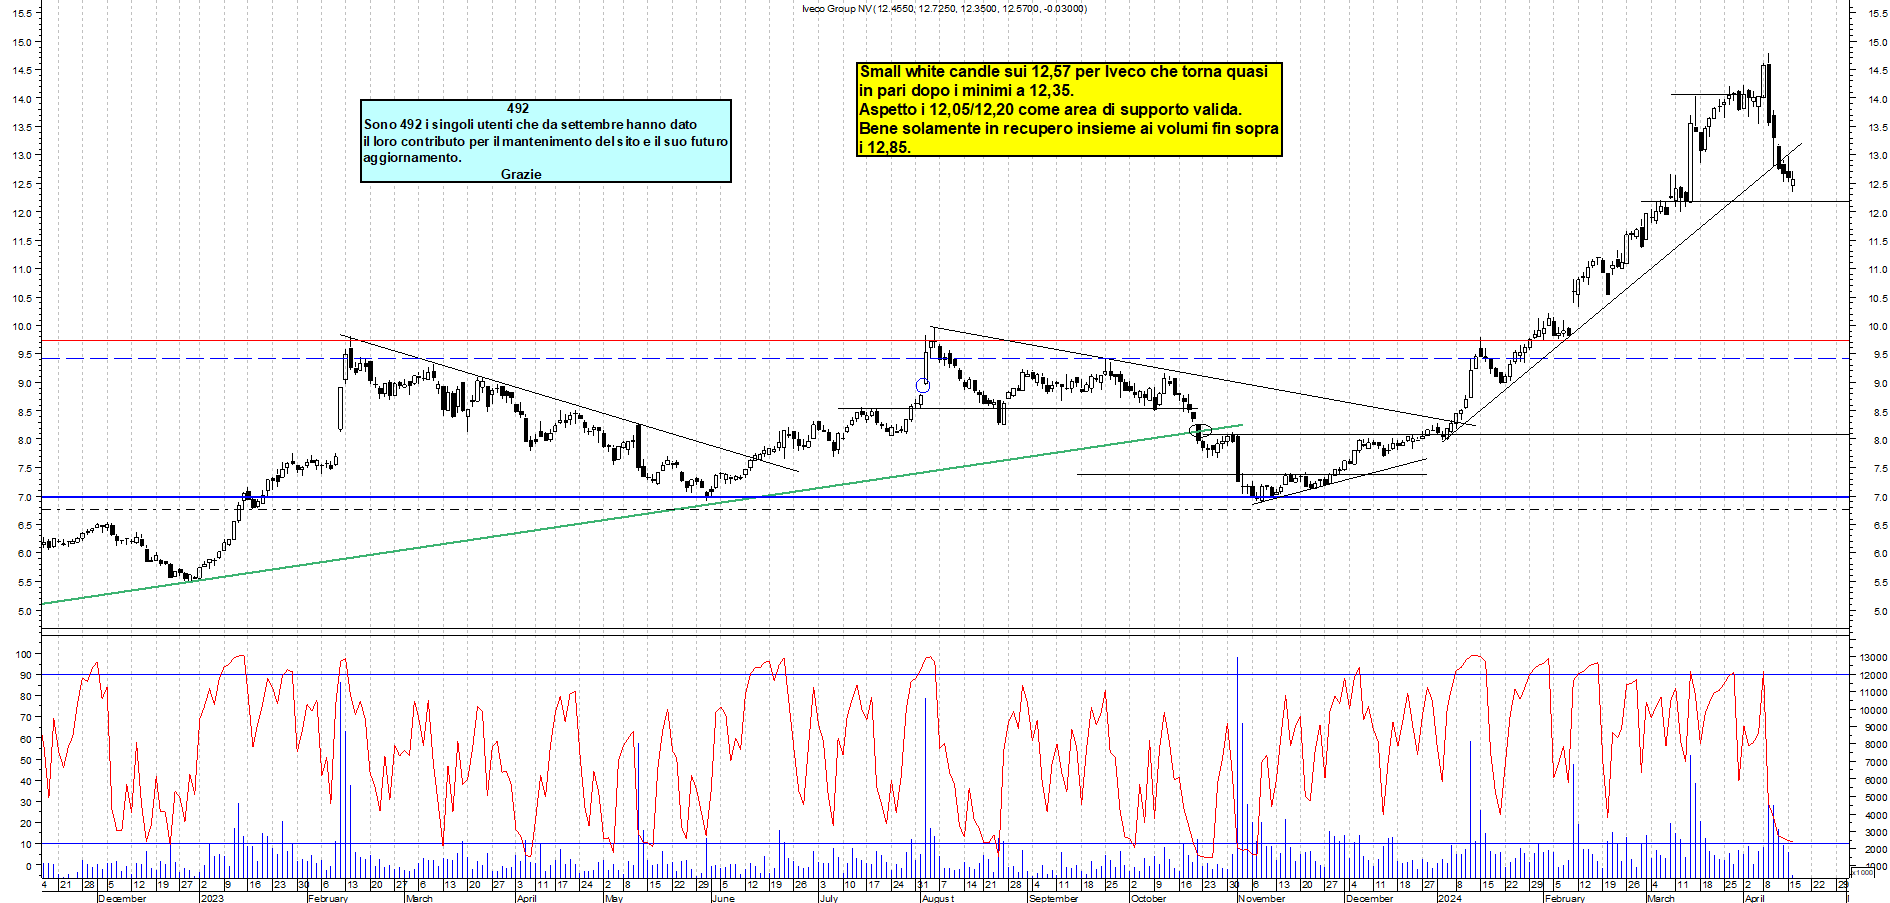Screen dimensions: 1890x903
Task: Click the 'August' month label
Action: [x=938, y=898]
